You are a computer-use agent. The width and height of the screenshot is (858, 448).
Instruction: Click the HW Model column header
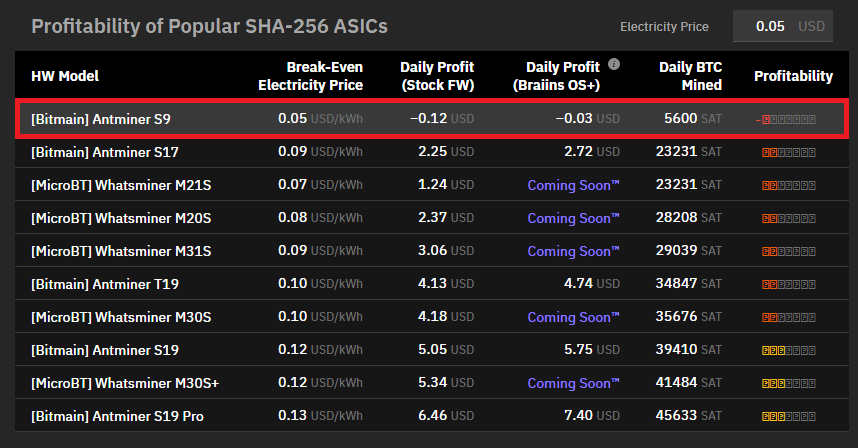[65, 76]
